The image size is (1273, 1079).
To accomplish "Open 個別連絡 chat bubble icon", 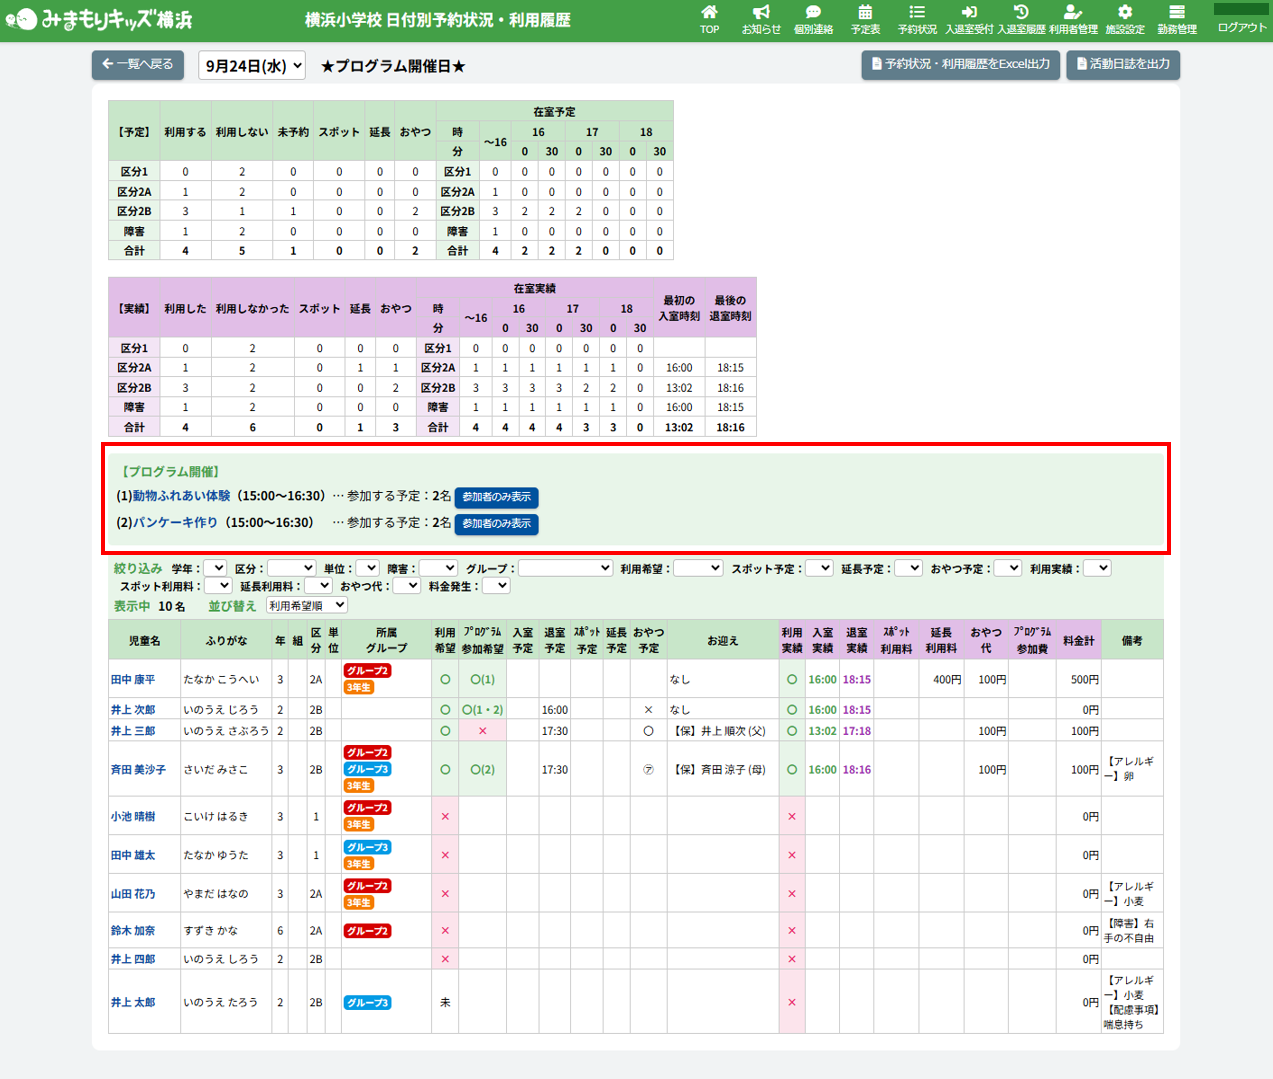I will coord(813,19).
